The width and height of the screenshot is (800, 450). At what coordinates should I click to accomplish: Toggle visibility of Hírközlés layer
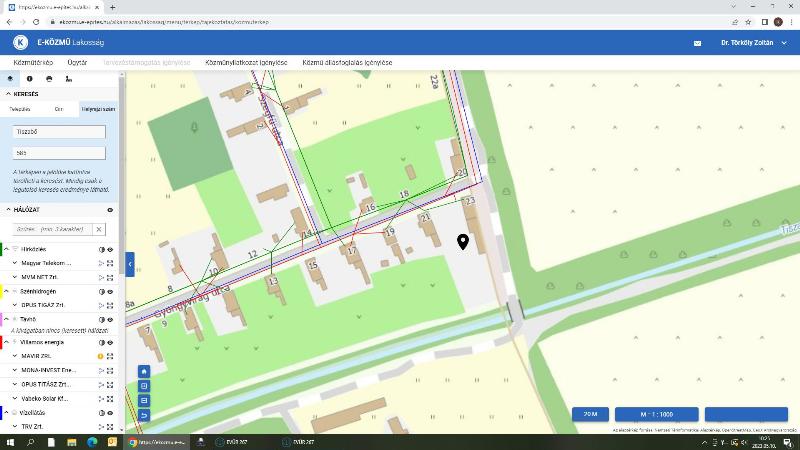(x=110, y=249)
